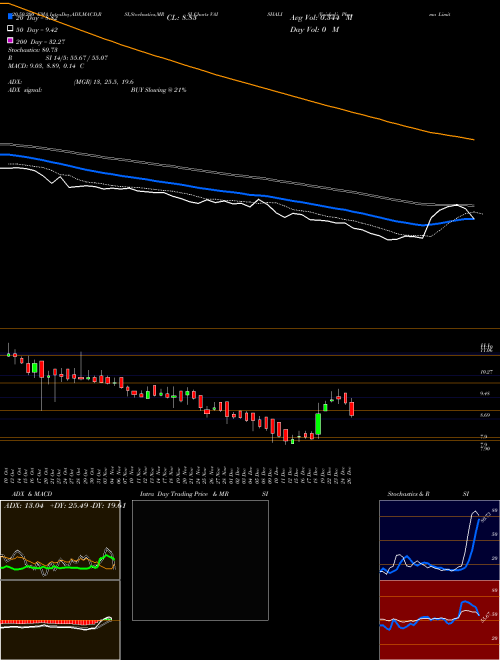
Task: Click the 'ADX & MACD' panel title
Action: click(32, 494)
